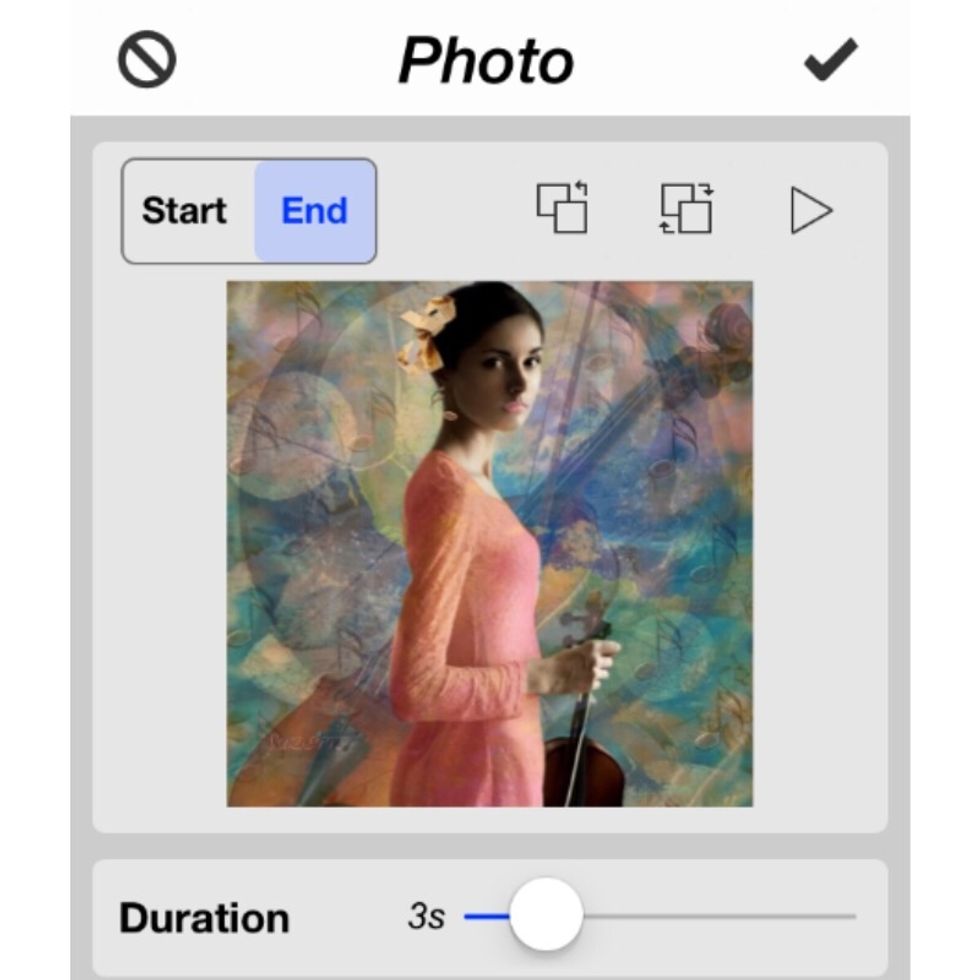Tap the cancel circle-slash icon

click(147, 60)
